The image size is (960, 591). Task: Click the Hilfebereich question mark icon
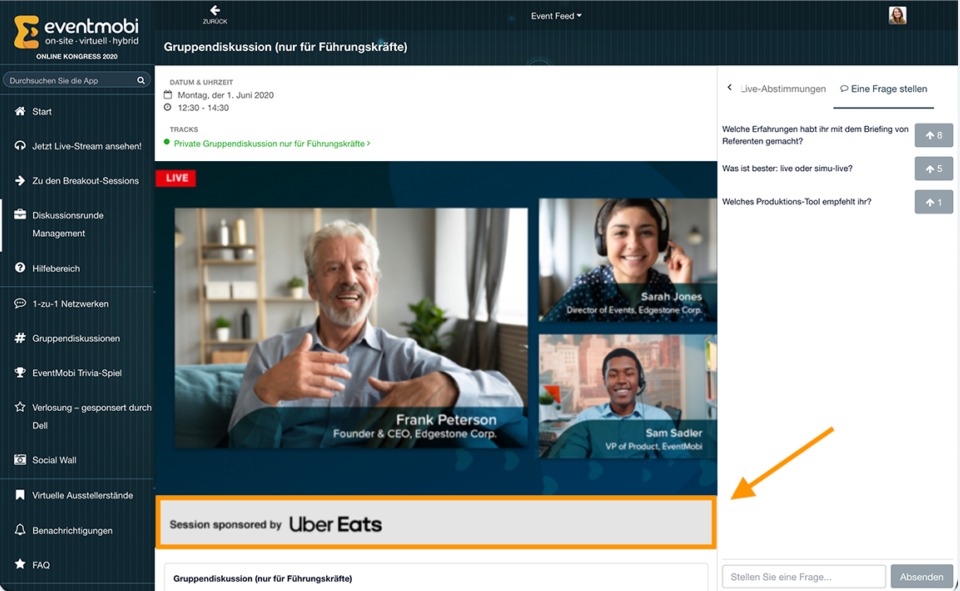click(x=20, y=268)
